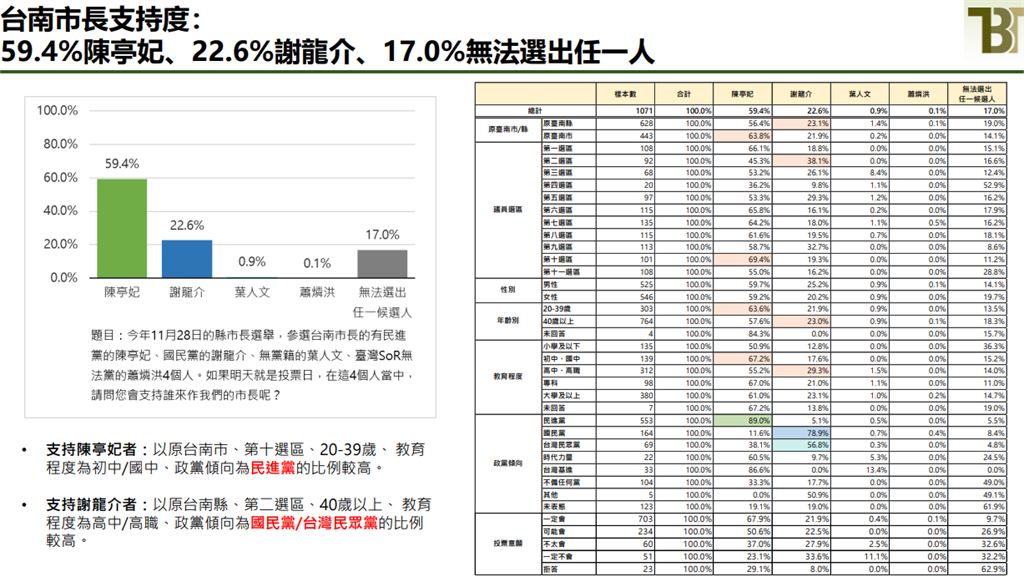Click the '投票意願' group label

507,544
